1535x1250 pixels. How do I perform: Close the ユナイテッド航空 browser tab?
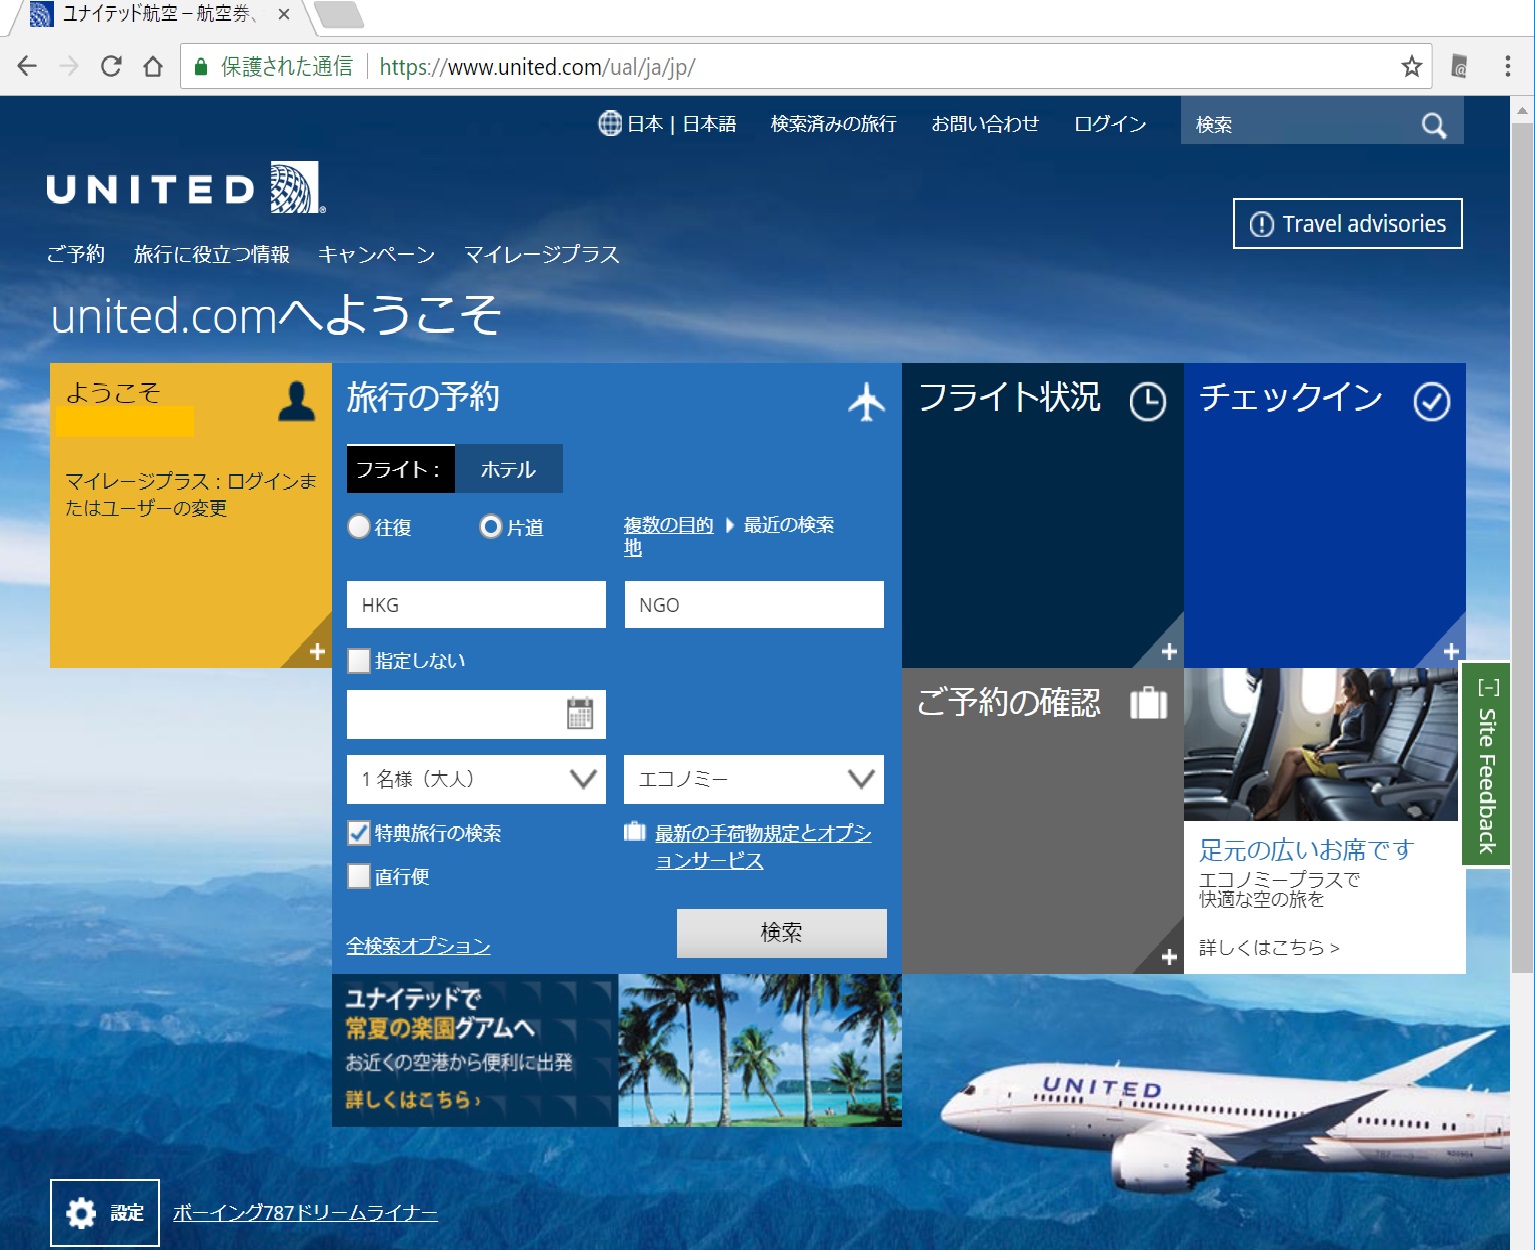(283, 14)
